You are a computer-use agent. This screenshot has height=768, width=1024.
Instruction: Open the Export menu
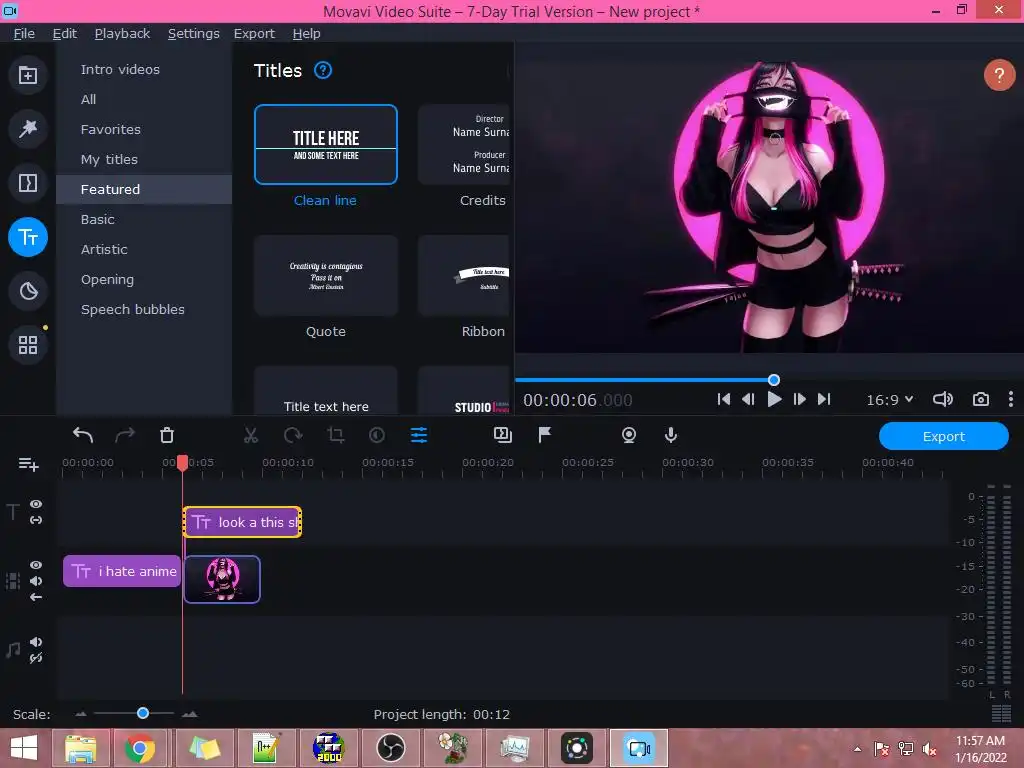(254, 33)
